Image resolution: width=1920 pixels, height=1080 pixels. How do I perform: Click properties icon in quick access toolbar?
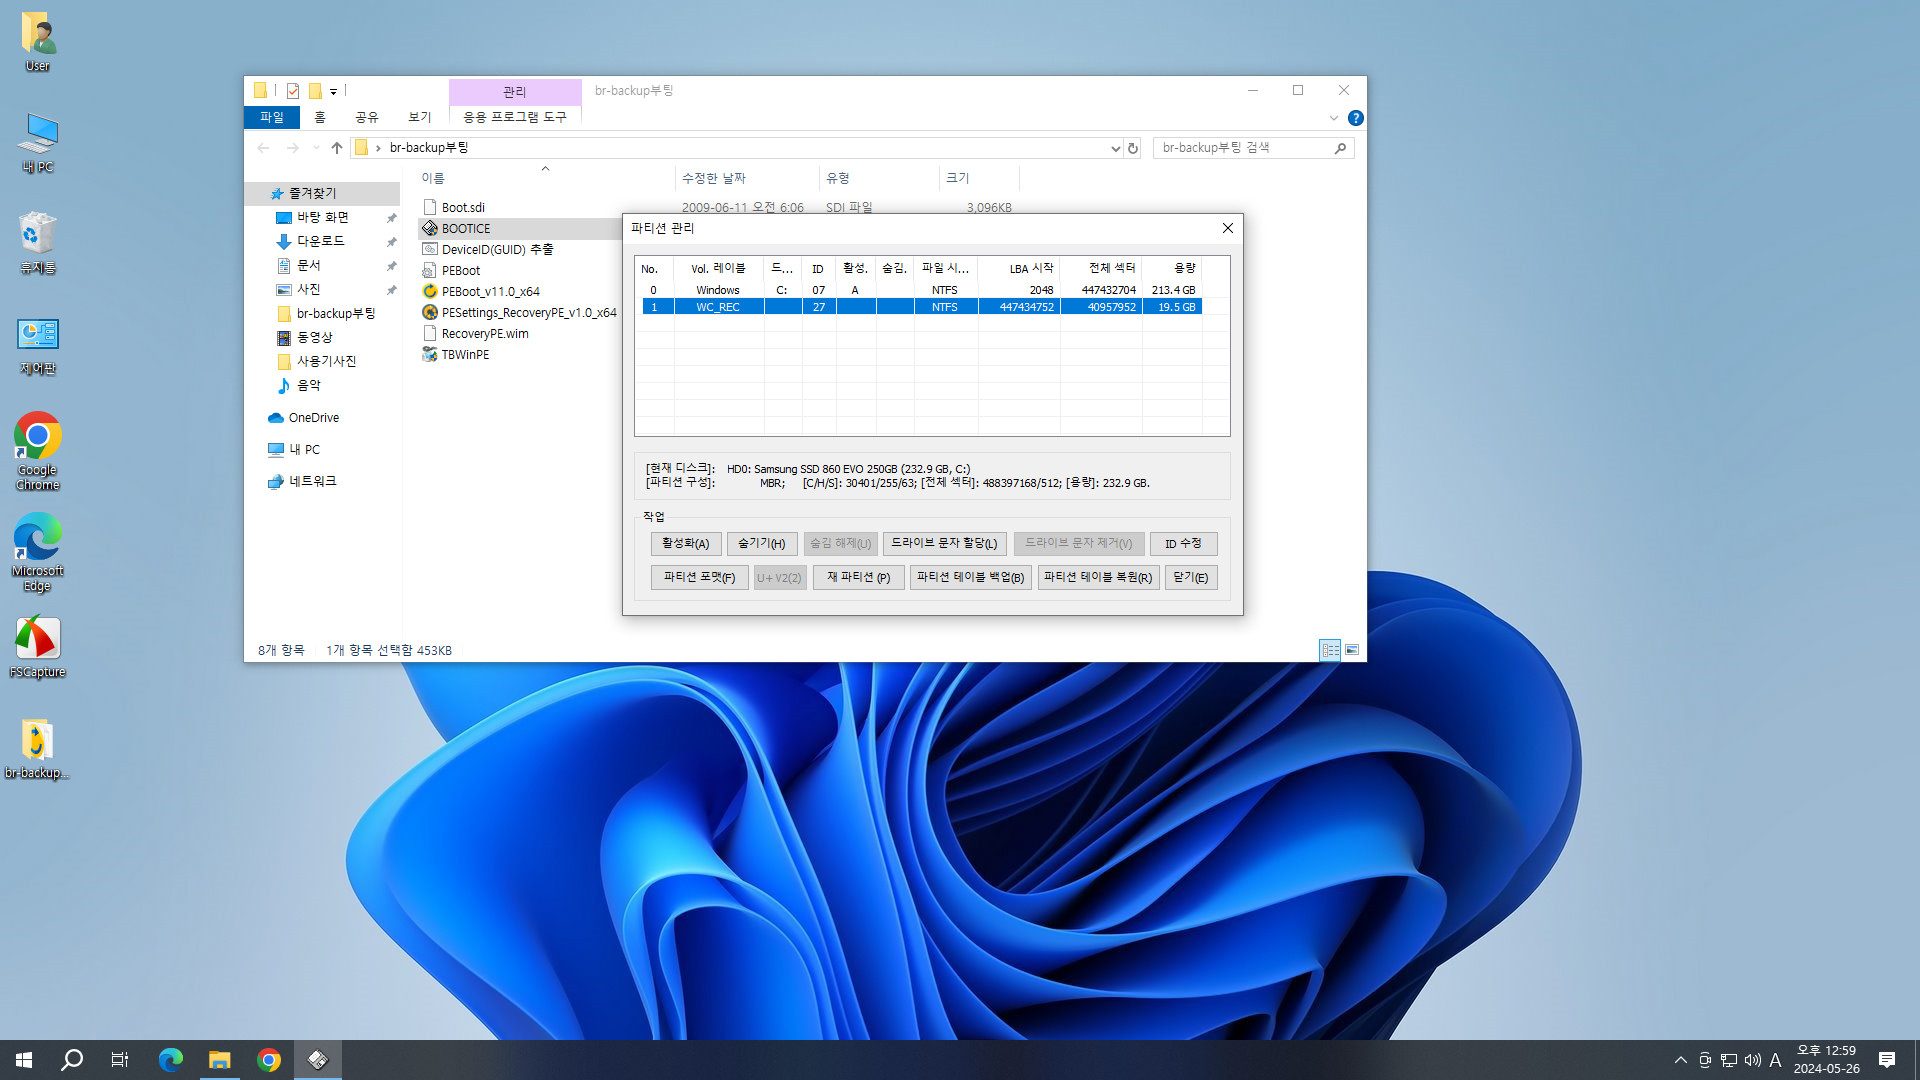coord(293,91)
